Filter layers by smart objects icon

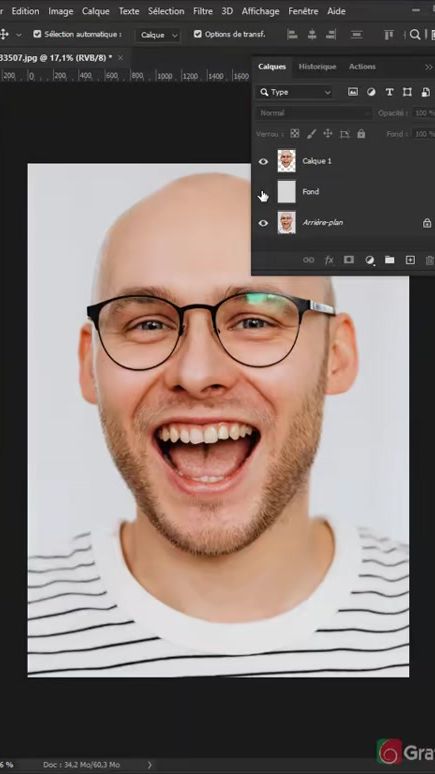pyautogui.click(x=425, y=92)
